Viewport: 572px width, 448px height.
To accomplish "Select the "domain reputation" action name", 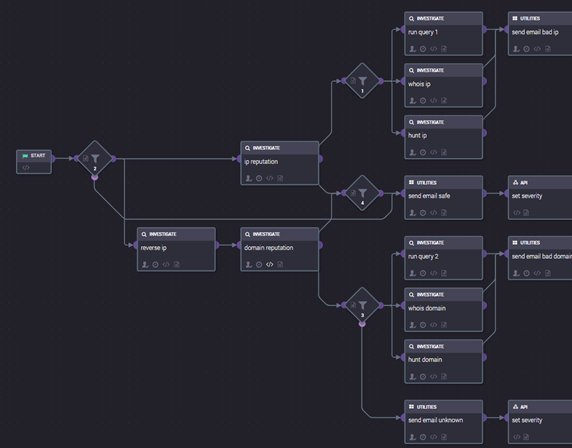I will [268, 248].
